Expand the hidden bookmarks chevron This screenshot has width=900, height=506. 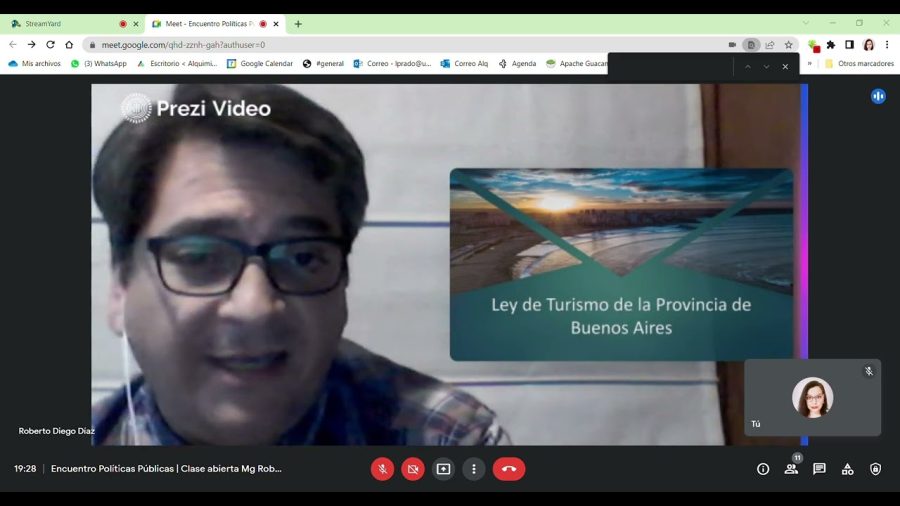[810, 64]
